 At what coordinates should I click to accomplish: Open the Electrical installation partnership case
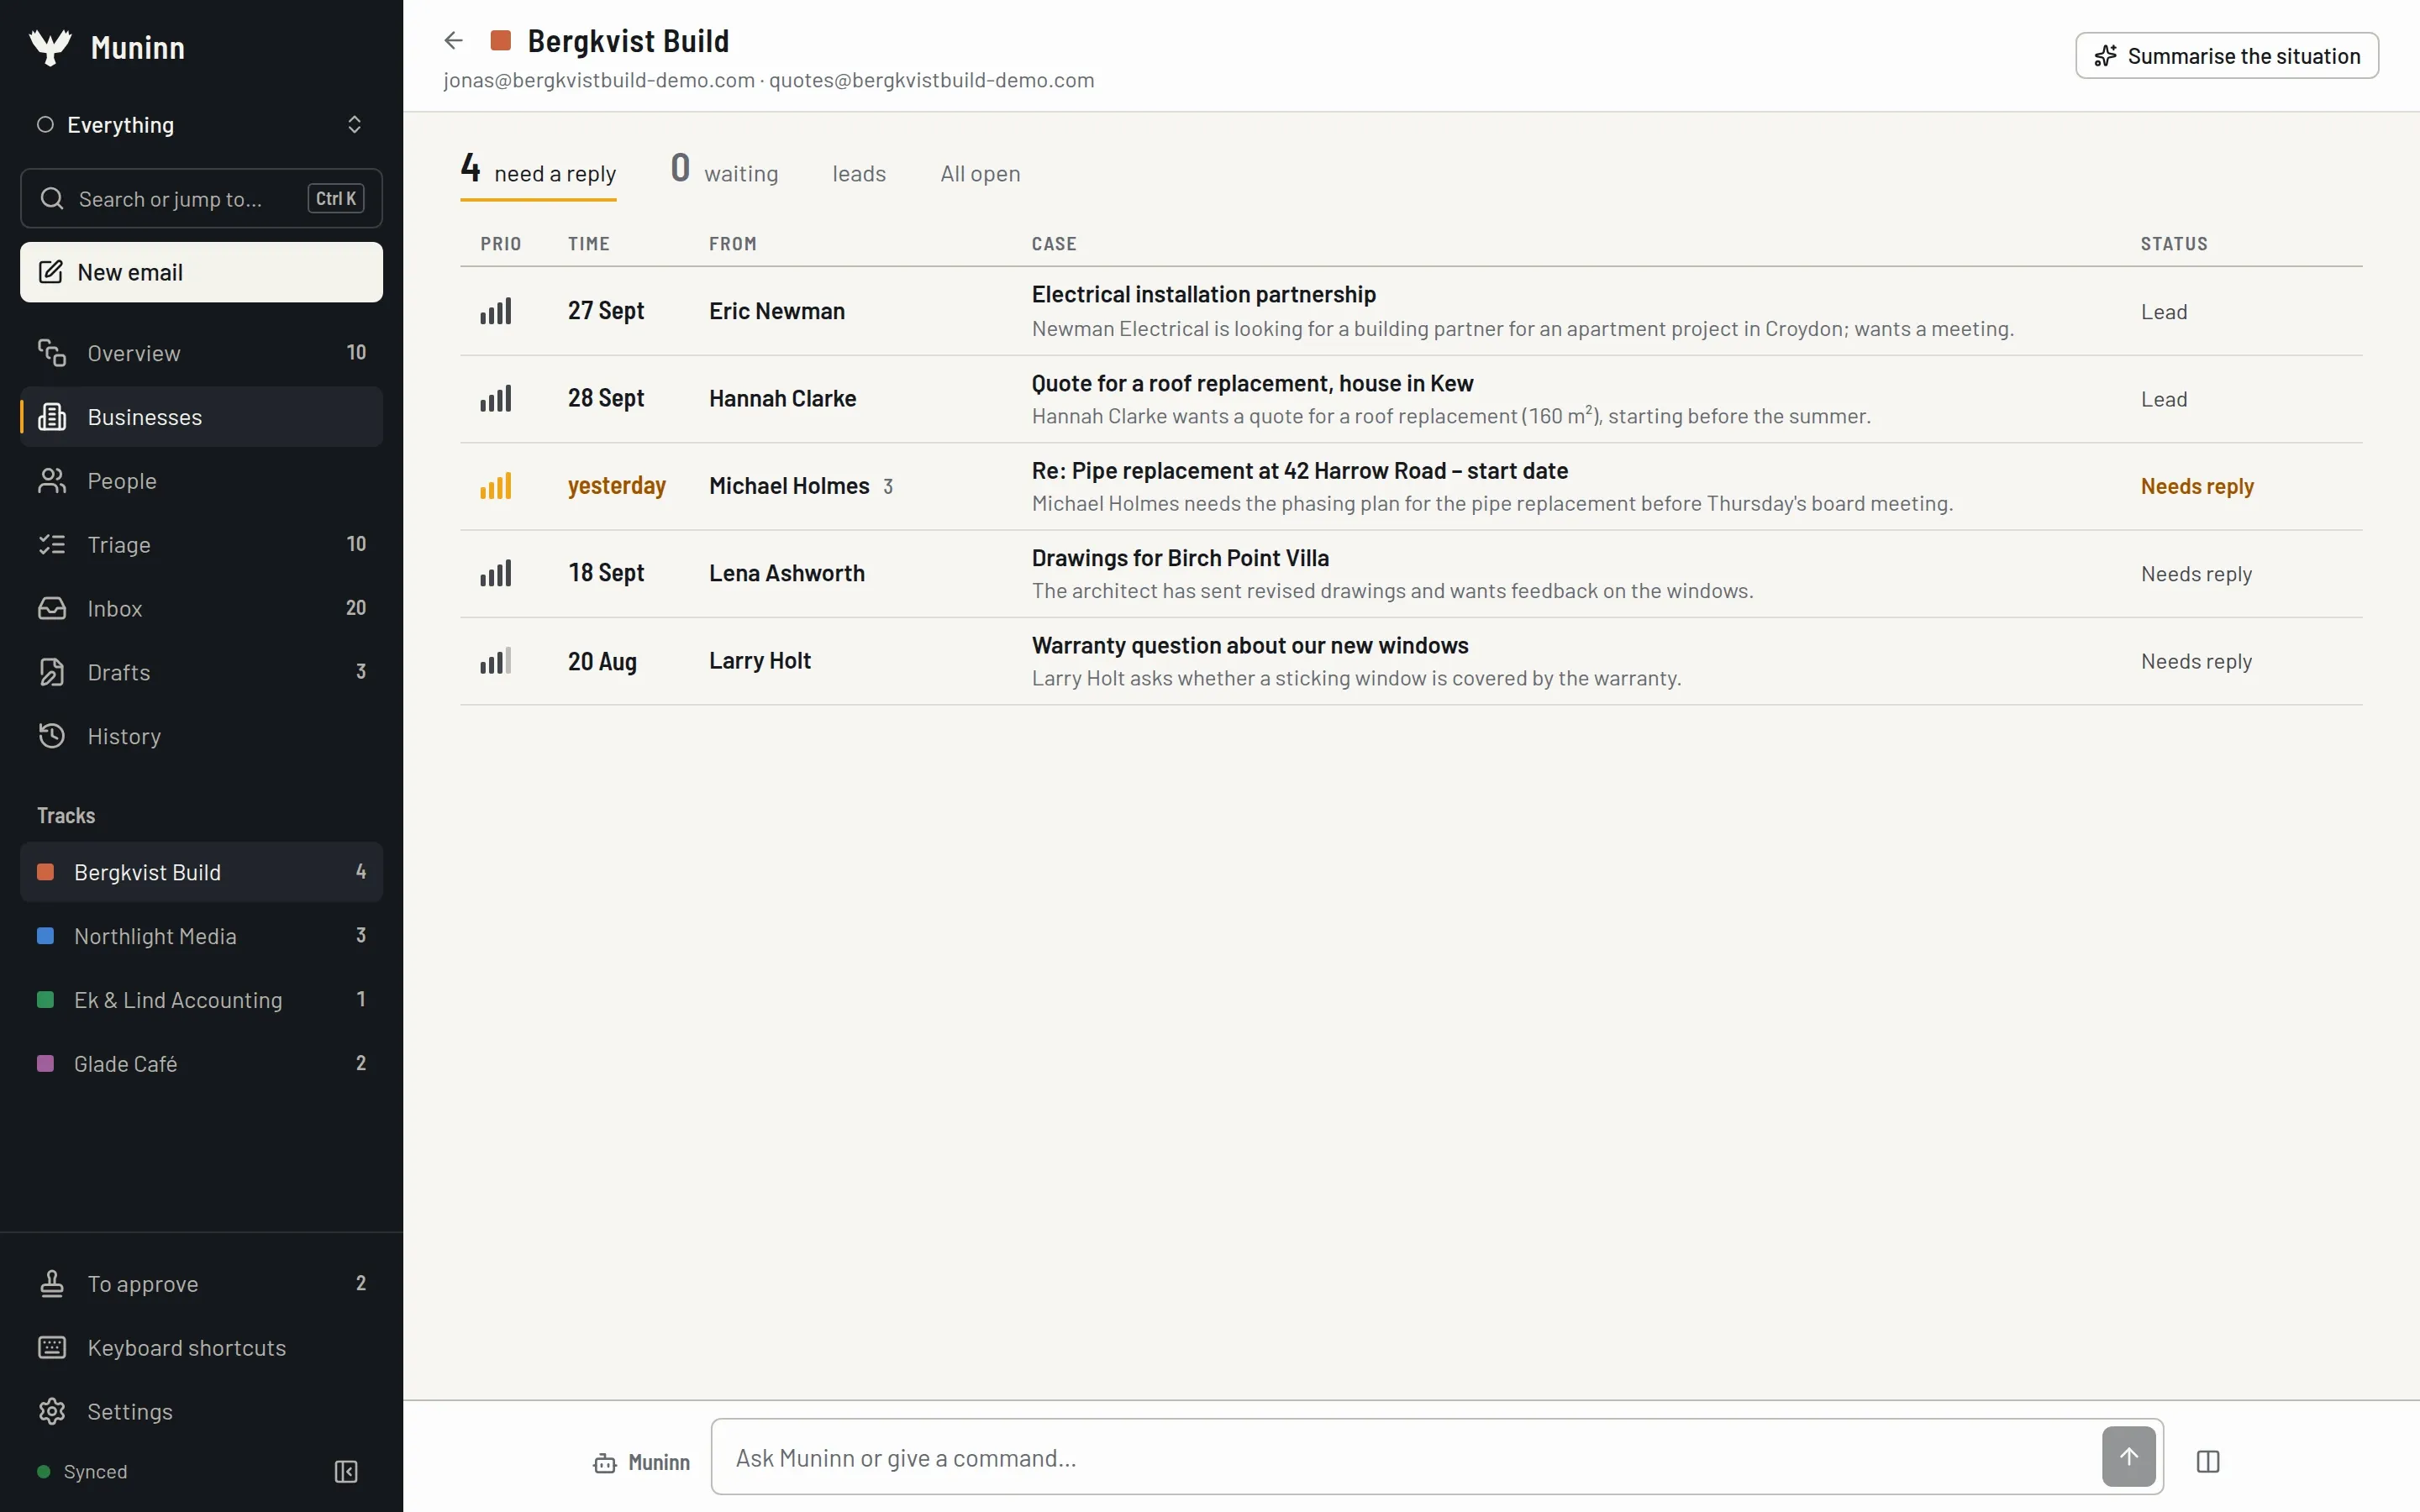(1411, 311)
